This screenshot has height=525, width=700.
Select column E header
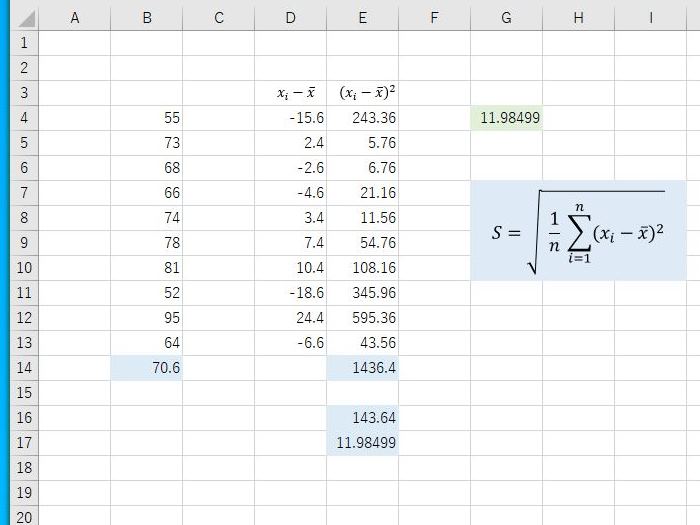point(362,18)
